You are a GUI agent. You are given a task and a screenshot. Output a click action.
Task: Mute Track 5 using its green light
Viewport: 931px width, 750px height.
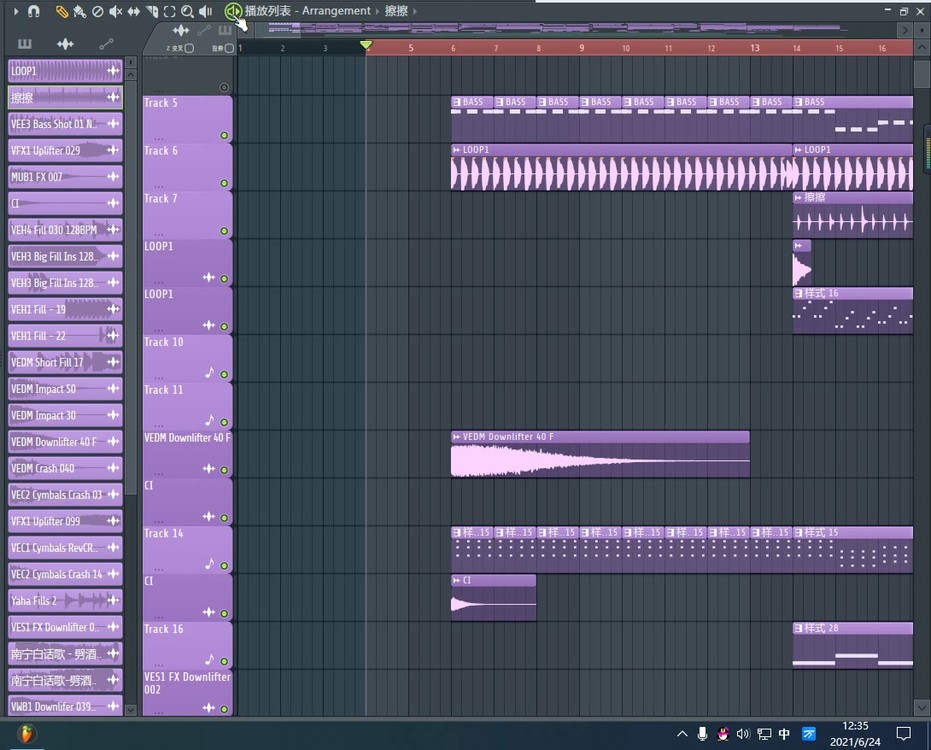tap(224, 135)
